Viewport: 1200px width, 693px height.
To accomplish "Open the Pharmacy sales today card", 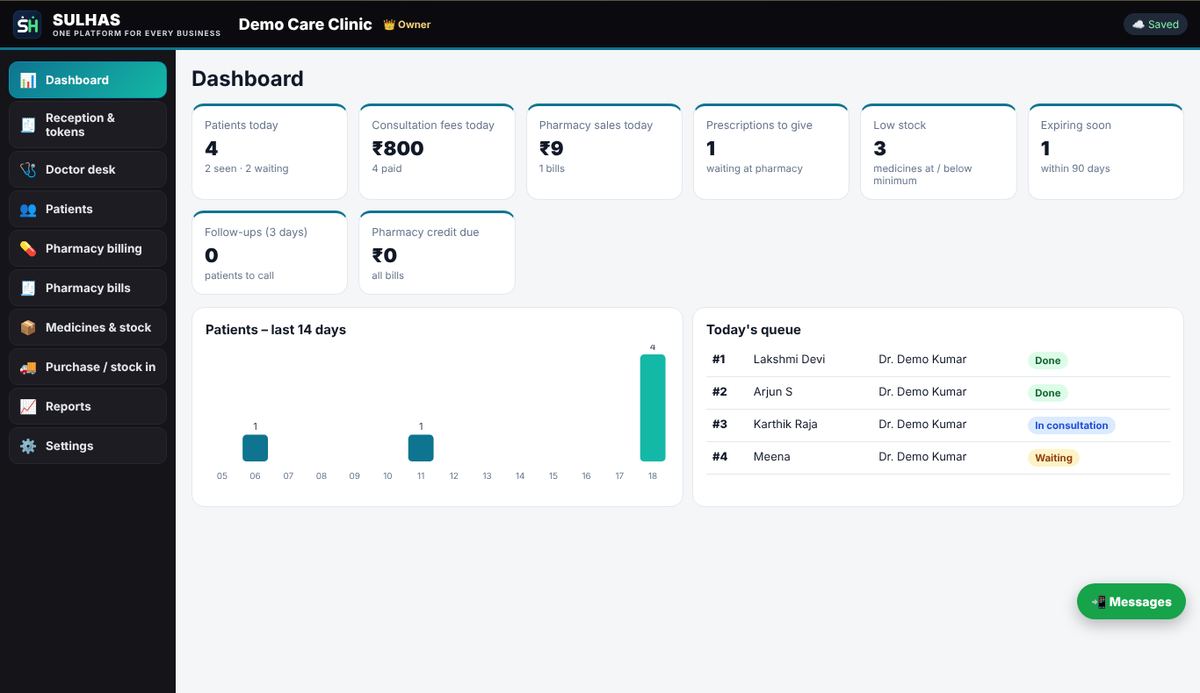I will [x=604, y=152].
